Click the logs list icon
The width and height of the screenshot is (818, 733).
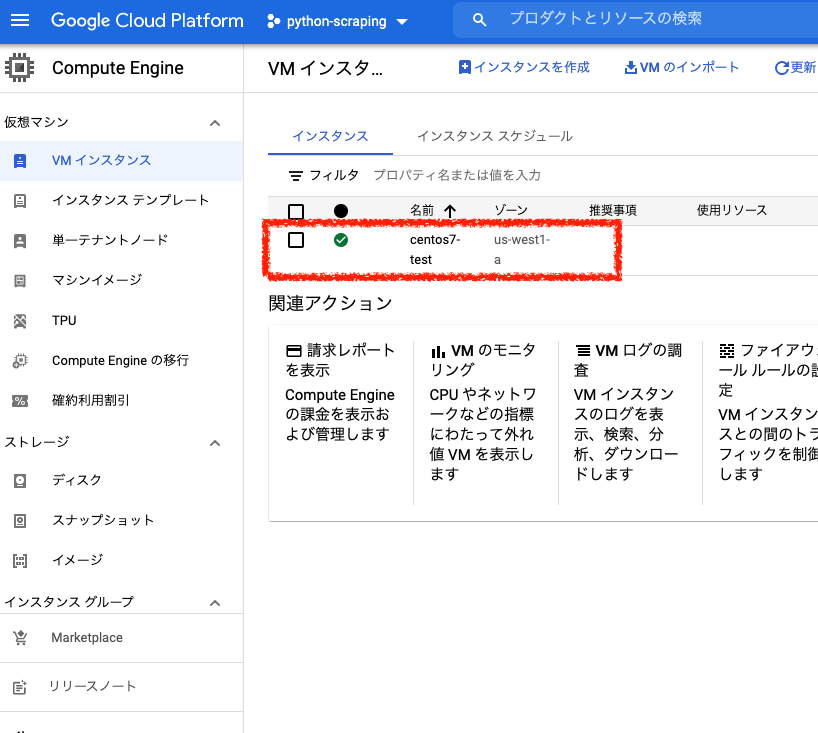[583, 351]
